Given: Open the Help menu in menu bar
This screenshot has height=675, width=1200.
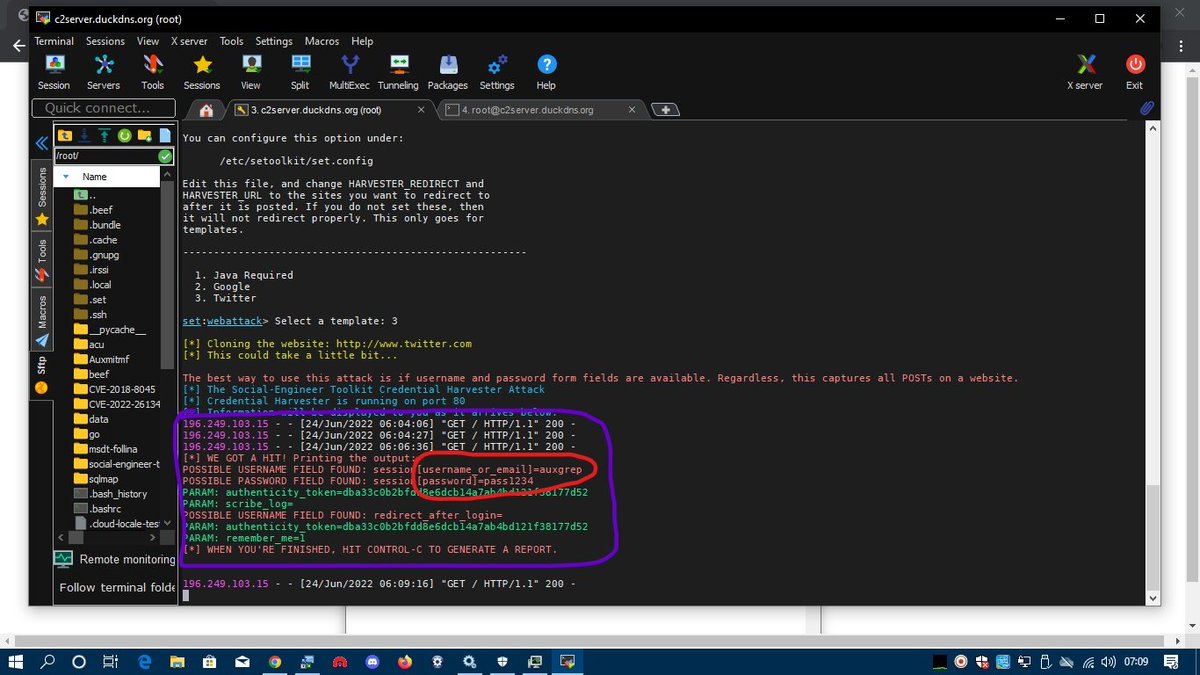Looking at the screenshot, I should click(x=362, y=41).
